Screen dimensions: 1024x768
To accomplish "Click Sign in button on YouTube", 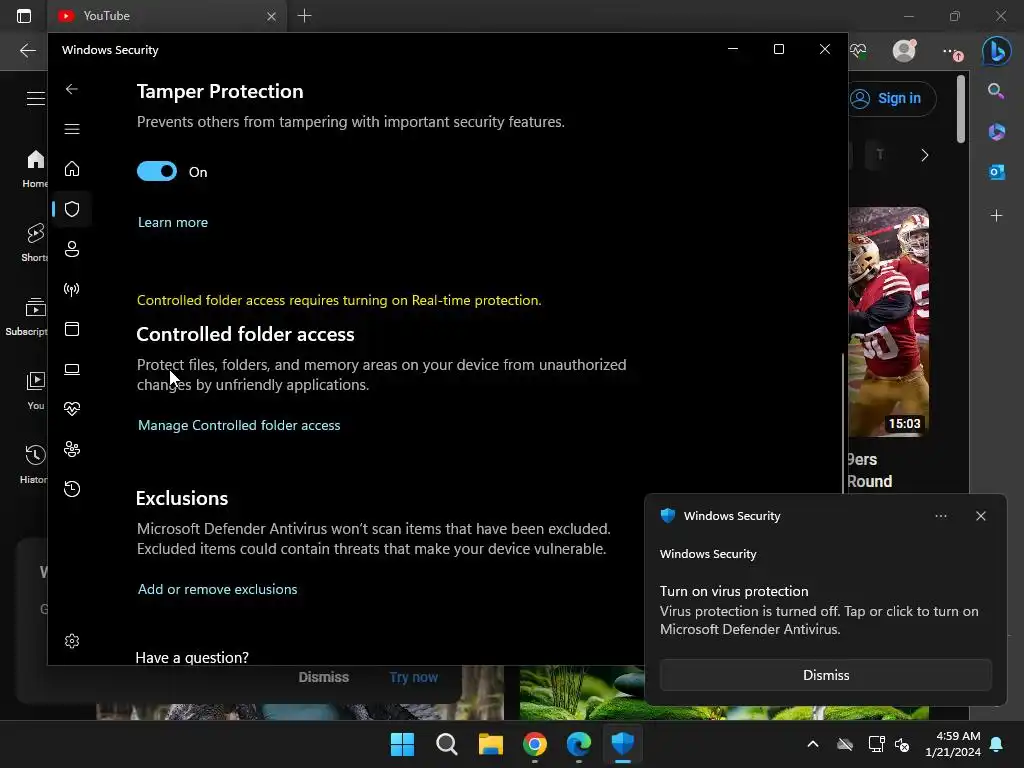I will (891, 99).
